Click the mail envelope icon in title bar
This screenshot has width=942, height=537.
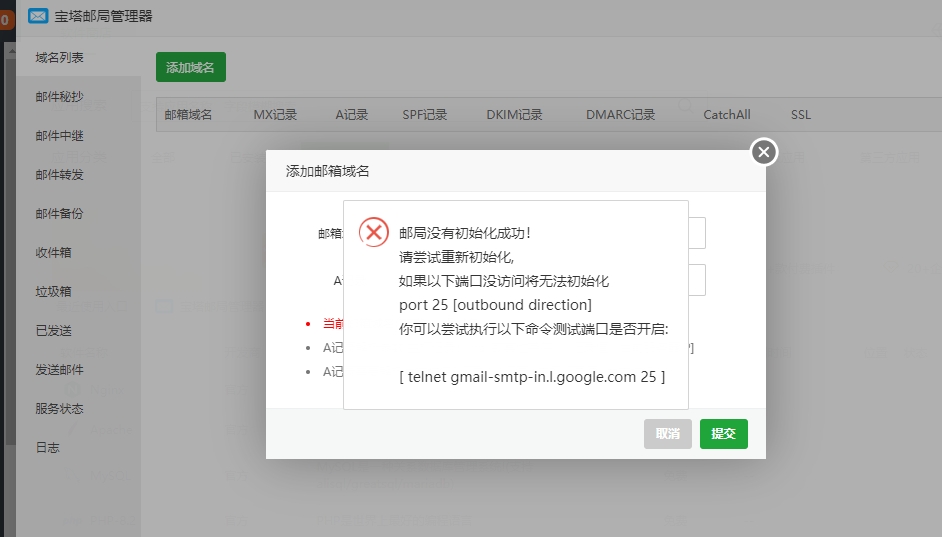click(38, 16)
